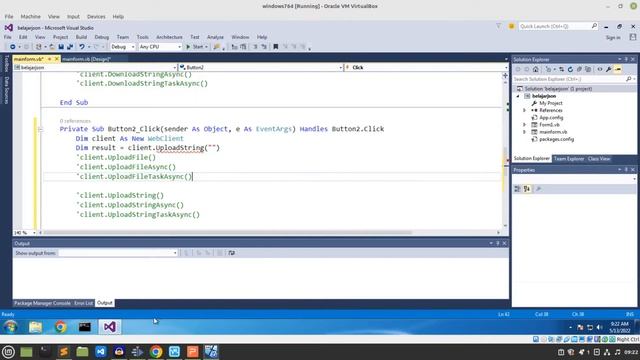Viewport: 640px width, 360px height.
Task: Click the Sign in link
Action: point(613,38)
